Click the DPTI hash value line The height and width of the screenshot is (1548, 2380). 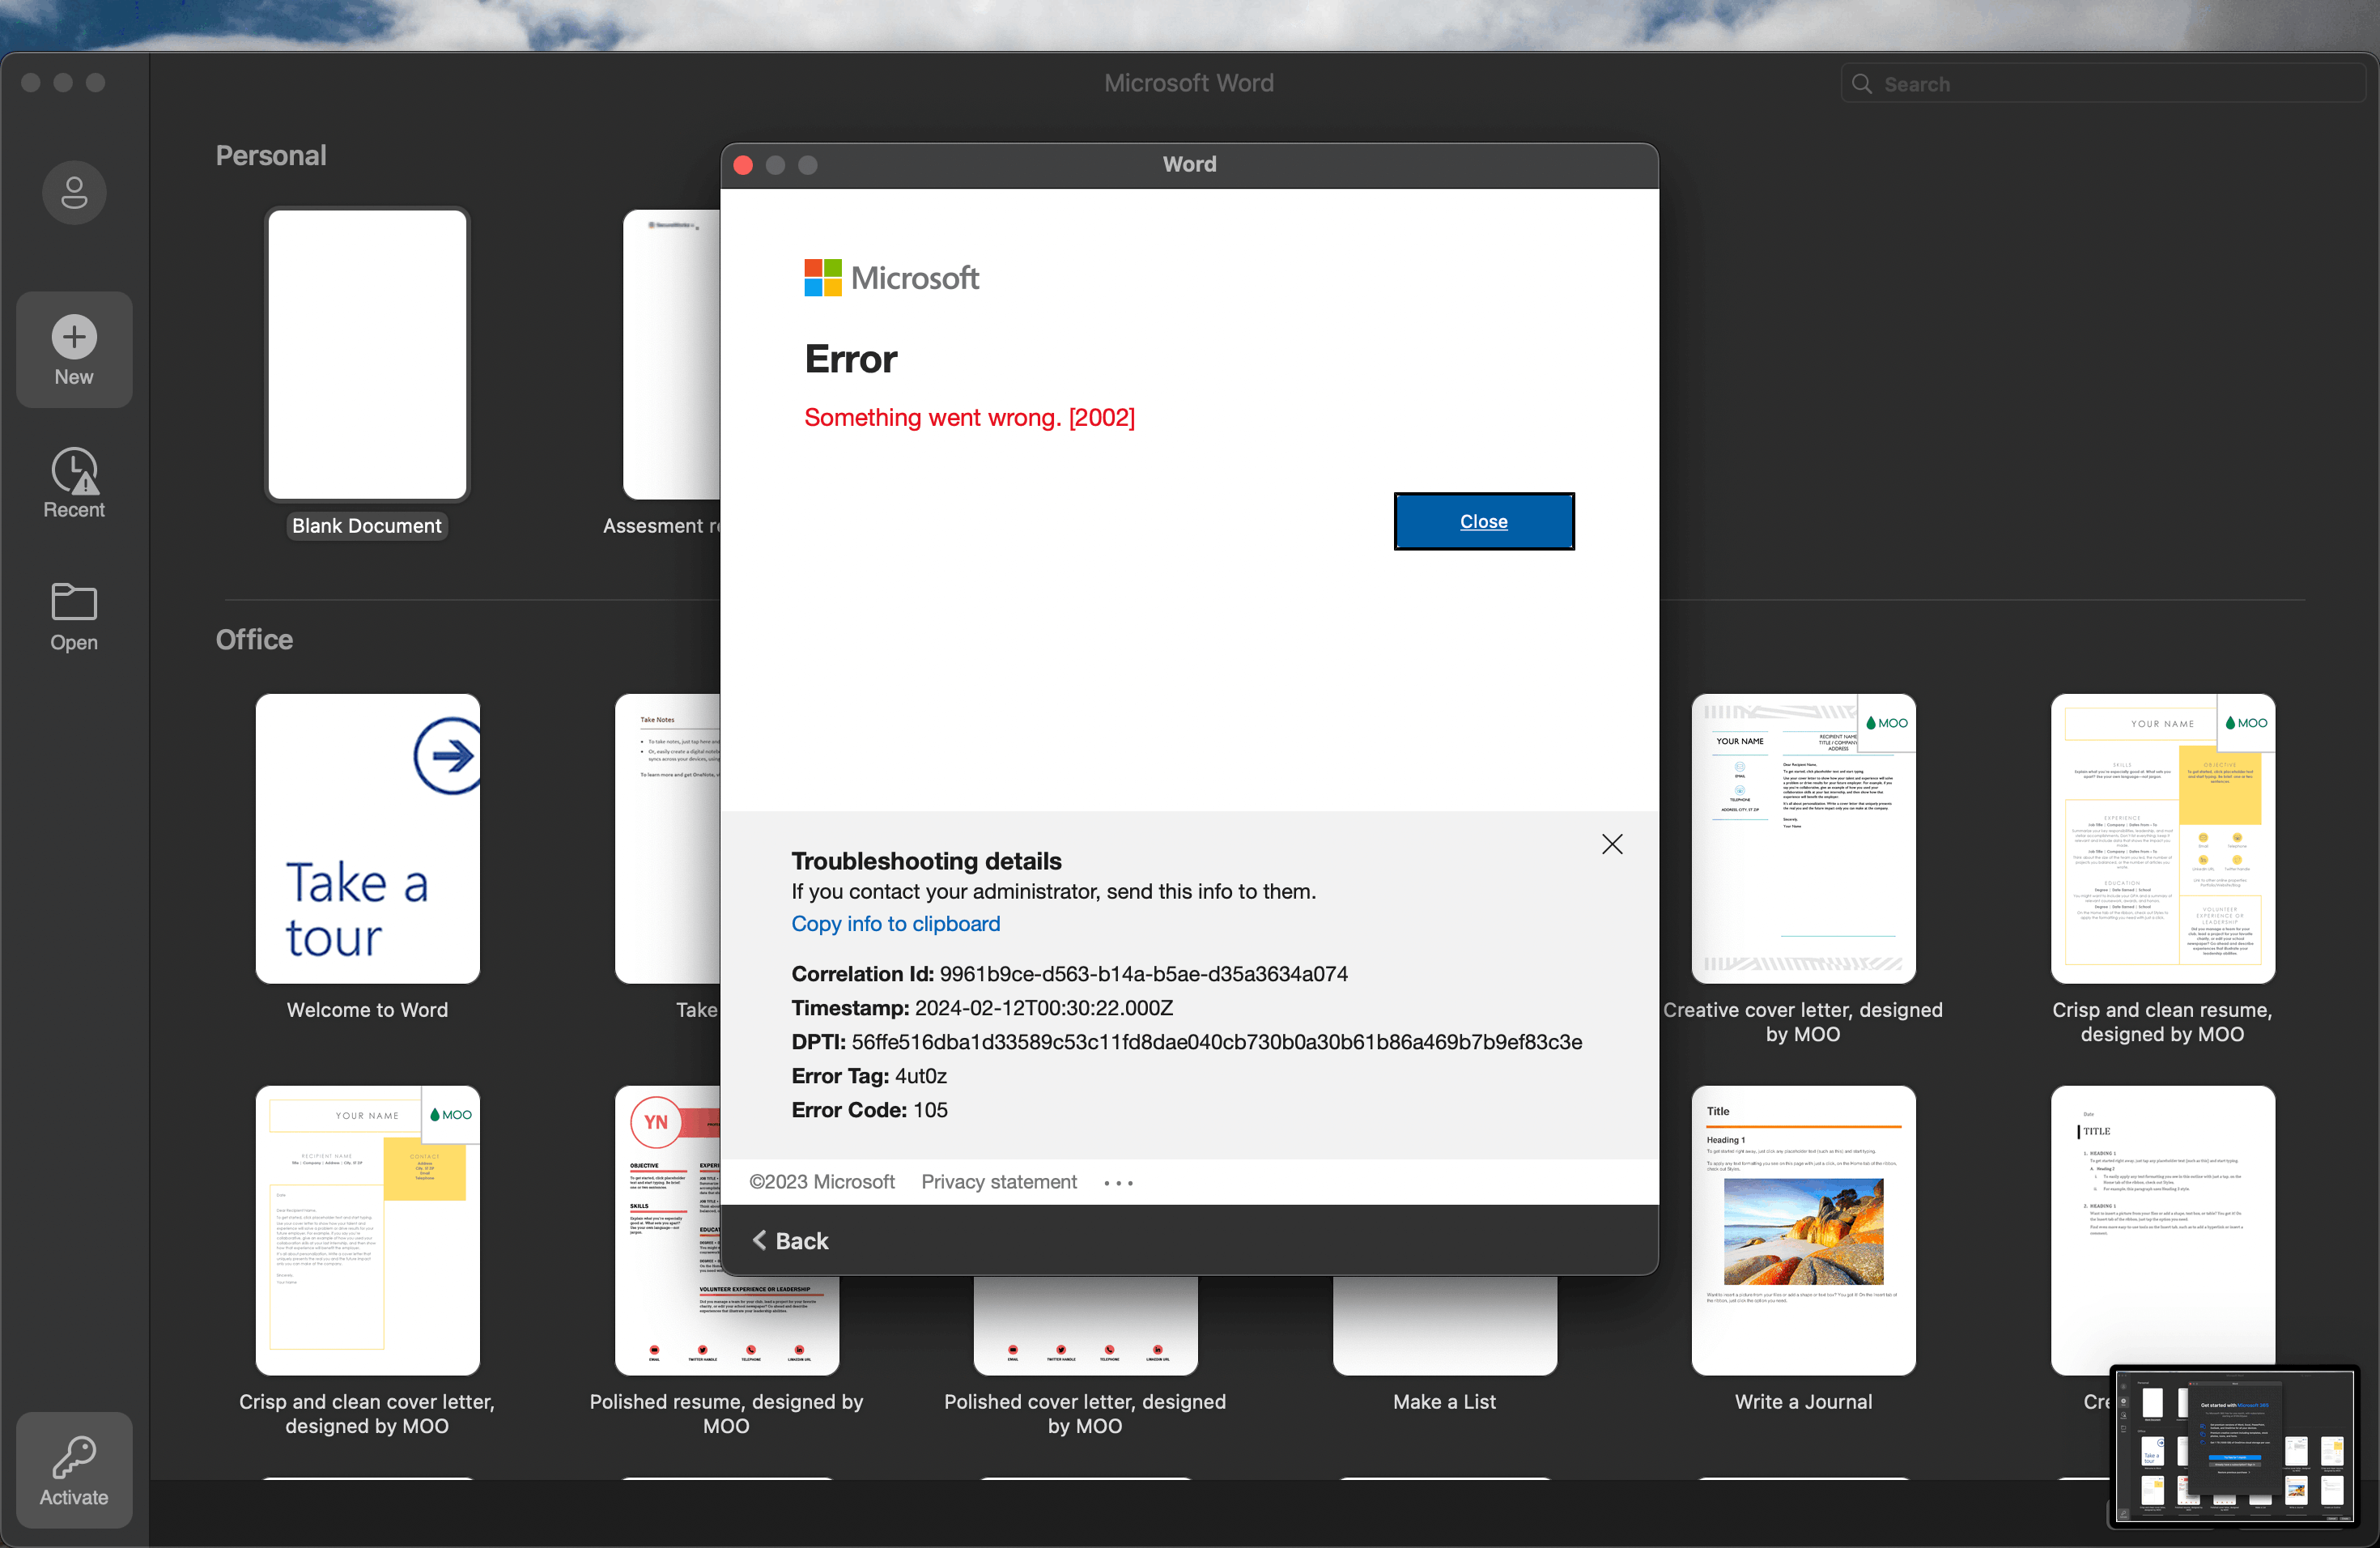tap(1186, 1042)
